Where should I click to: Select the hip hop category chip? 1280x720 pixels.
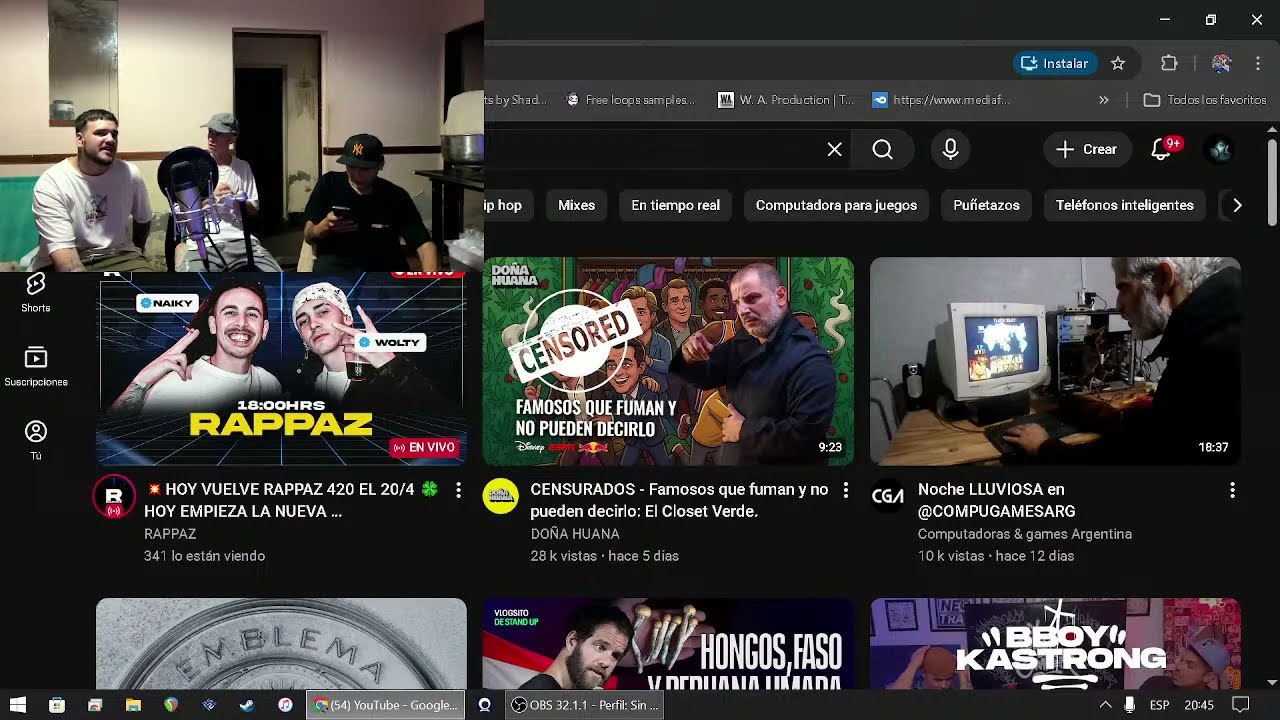pos(508,205)
